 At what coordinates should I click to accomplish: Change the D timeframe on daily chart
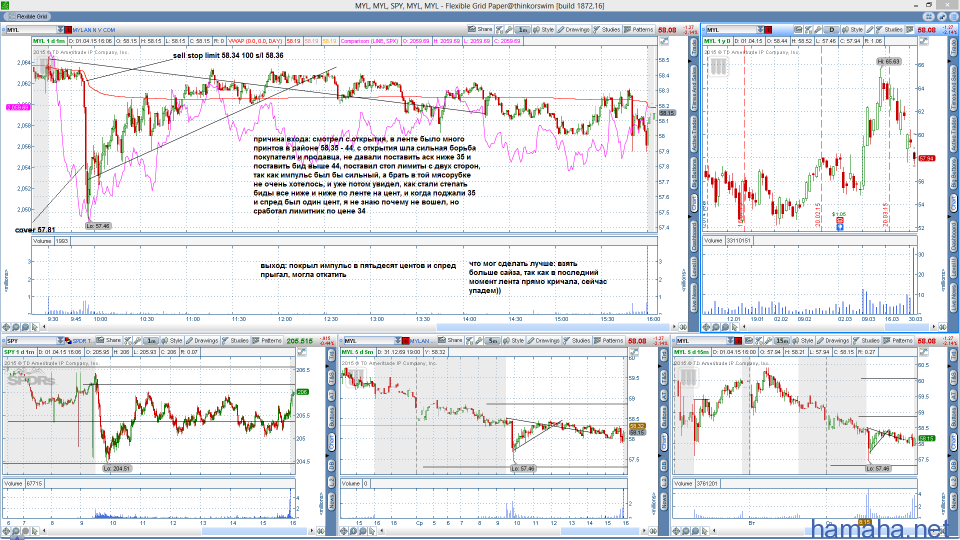831,29
